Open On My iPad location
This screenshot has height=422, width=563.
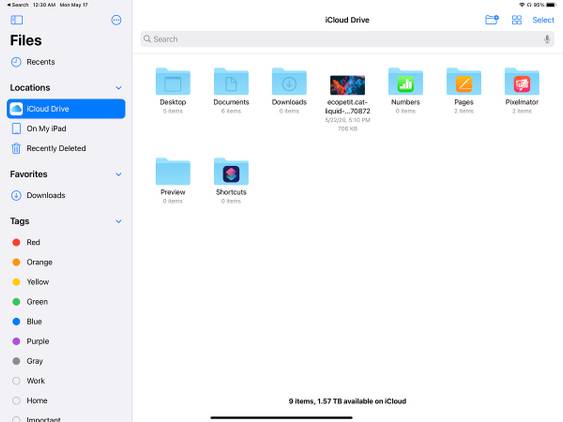(x=66, y=129)
